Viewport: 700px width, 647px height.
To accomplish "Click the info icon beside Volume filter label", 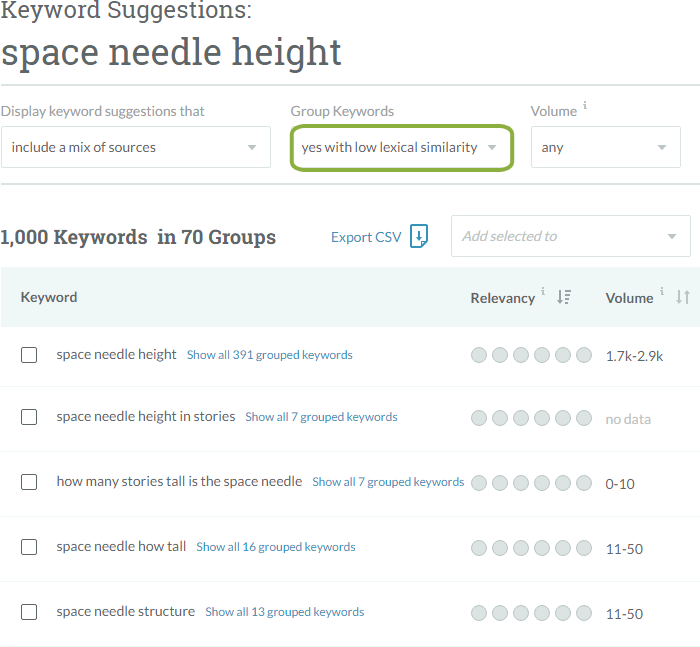I will click(x=585, y=107).
